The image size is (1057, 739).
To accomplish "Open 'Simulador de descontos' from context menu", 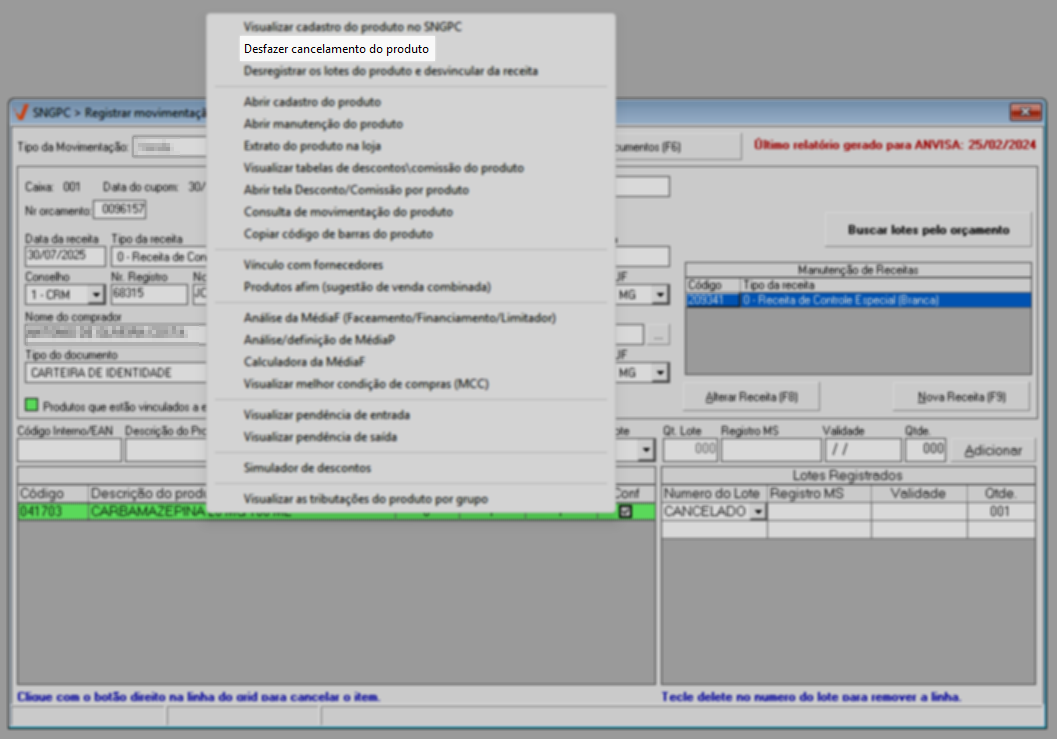I will [307, 468].
